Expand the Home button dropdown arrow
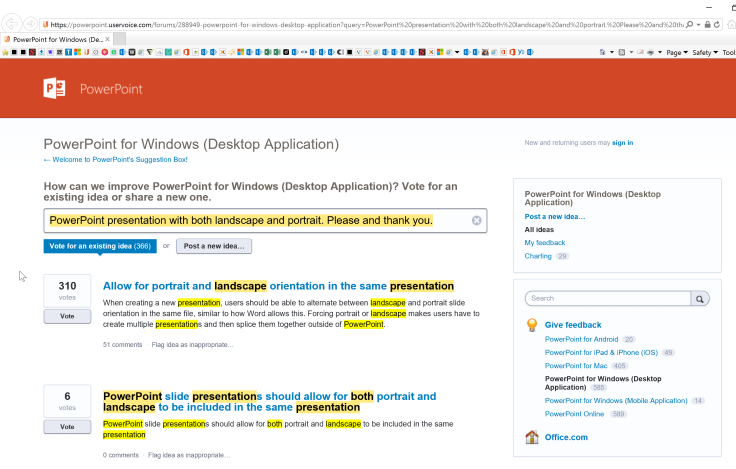 (612, 52)
